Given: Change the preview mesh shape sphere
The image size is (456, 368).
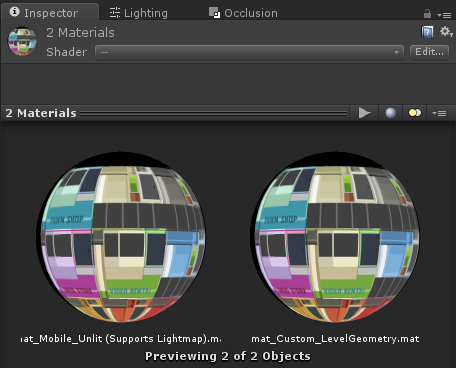Looking at the screenshot, I should 391,113.
